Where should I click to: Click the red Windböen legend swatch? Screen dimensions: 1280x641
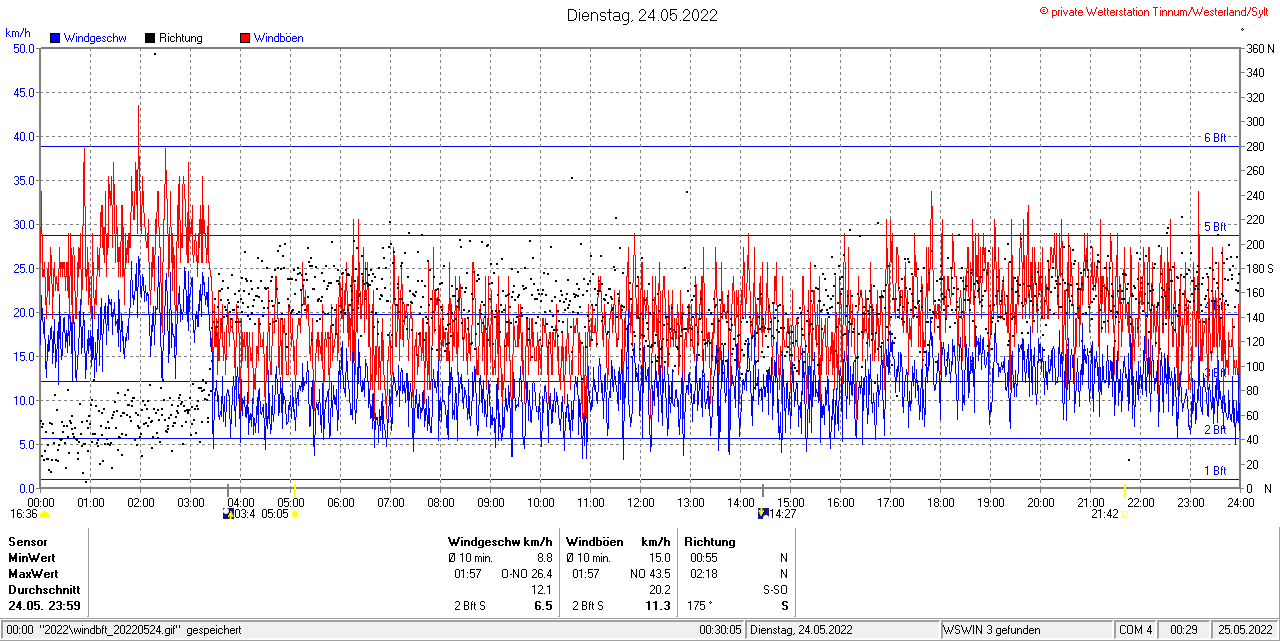pyautogui.click(x=245, y=38)
